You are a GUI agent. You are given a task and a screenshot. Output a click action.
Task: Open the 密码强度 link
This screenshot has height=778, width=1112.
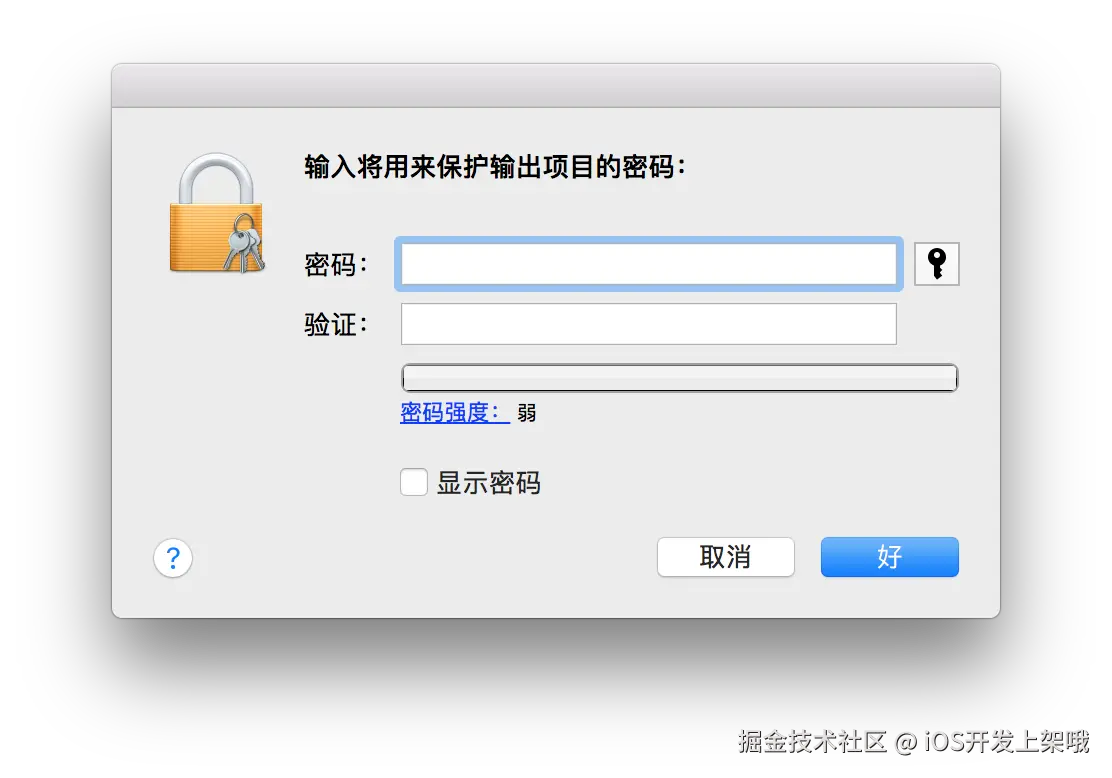click(x=455, y=412)
